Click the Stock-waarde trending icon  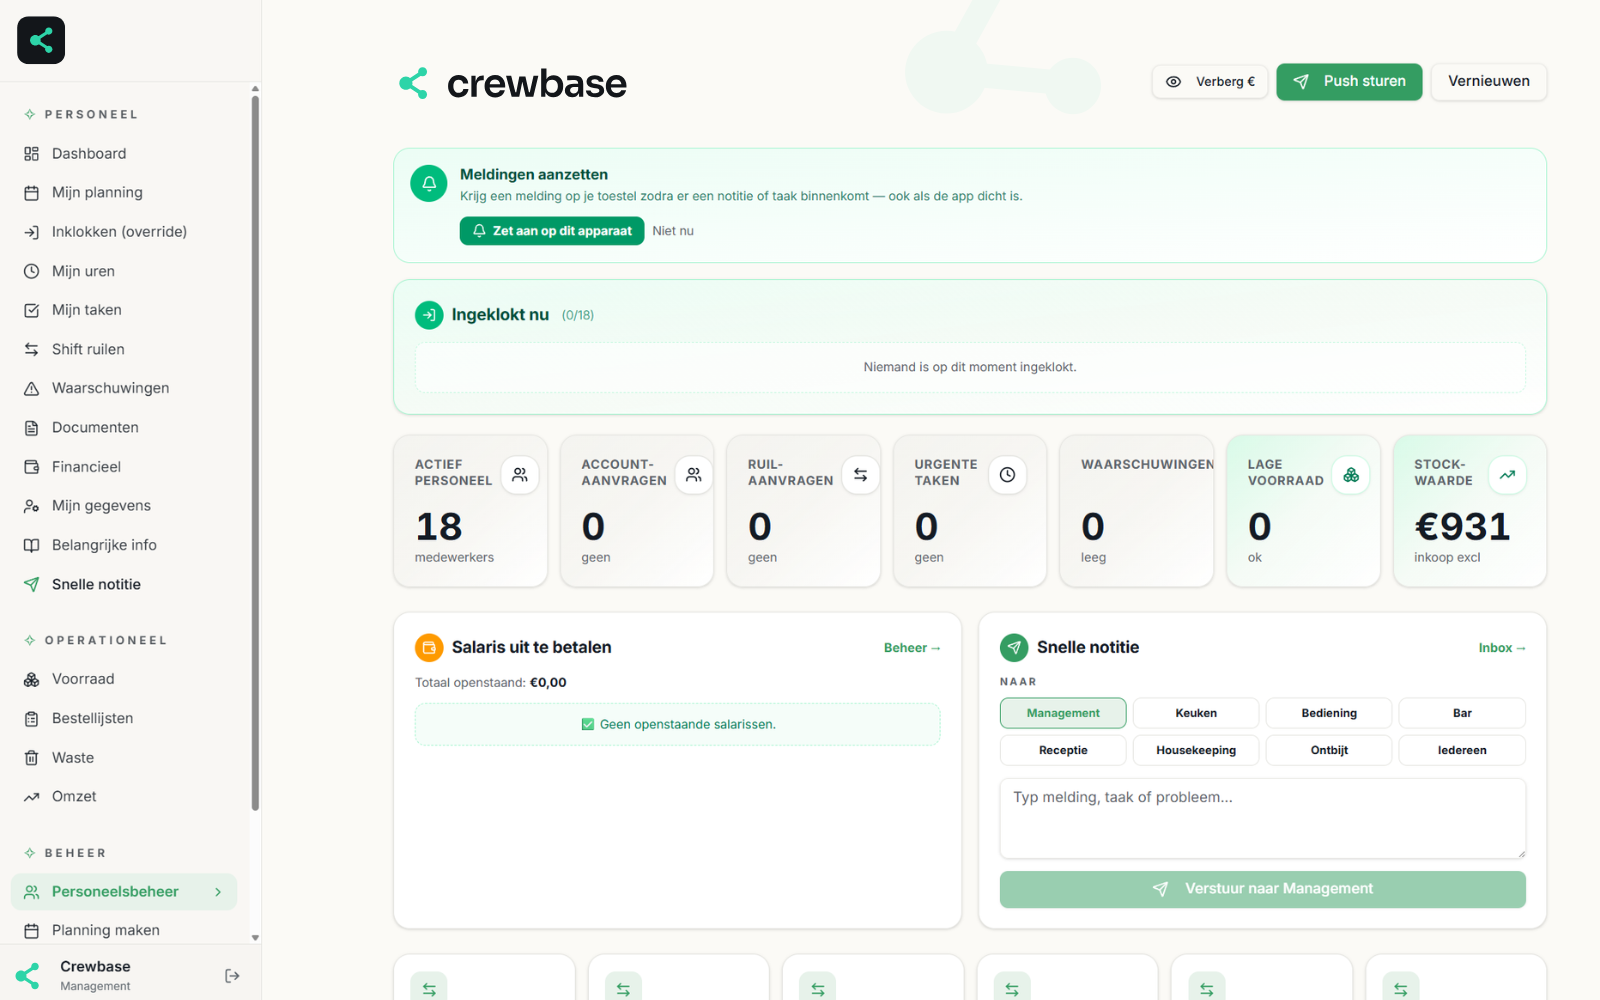[1507, 475]
